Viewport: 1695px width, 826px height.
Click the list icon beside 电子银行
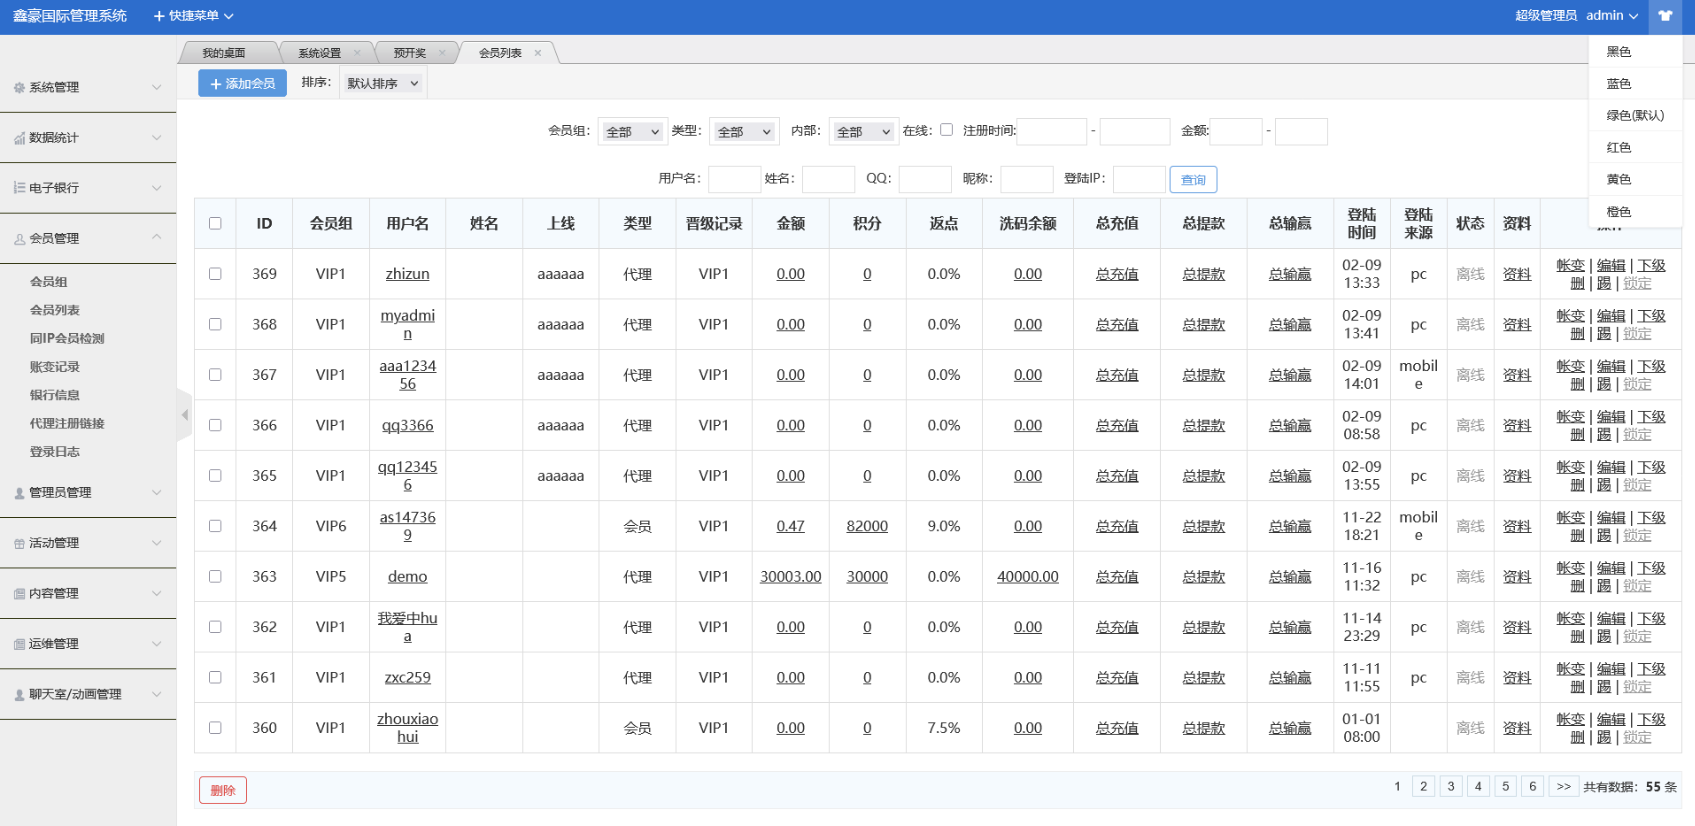tap(19, 188)
